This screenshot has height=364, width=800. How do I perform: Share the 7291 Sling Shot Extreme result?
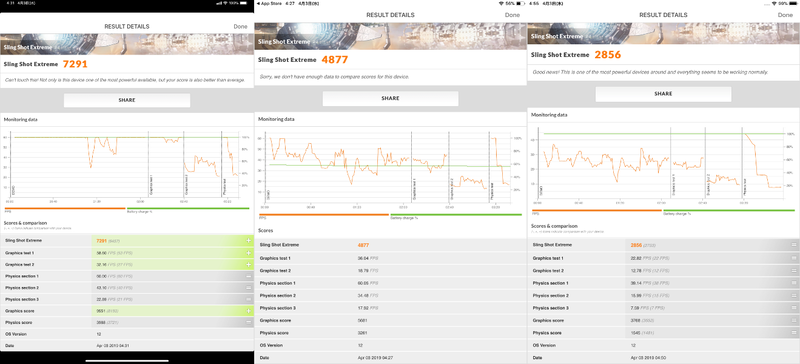point(127,100)
